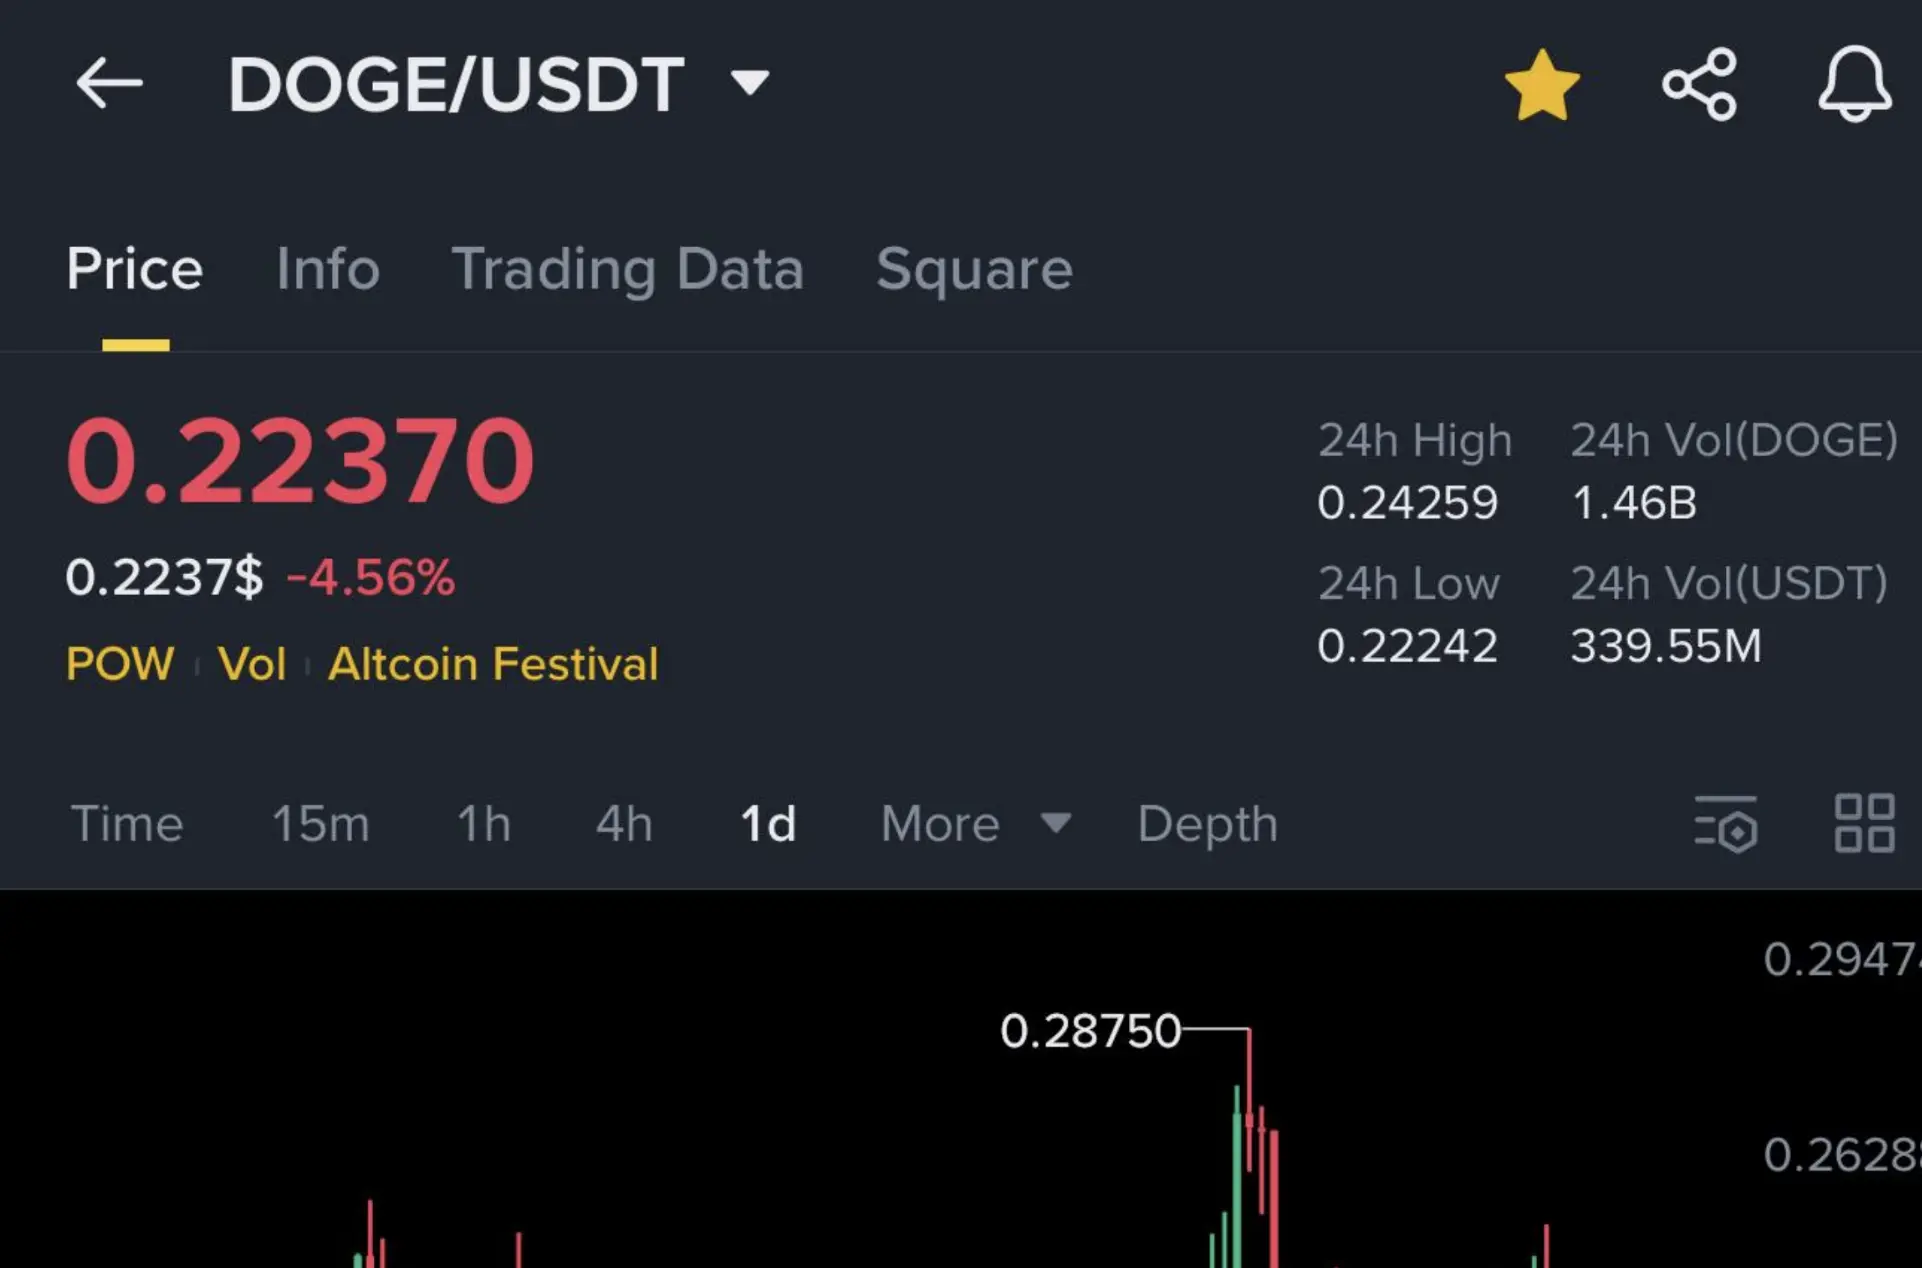Switch to the Info tab
The width and height of the screenshot is (1922, 1268).
(328, 268)
